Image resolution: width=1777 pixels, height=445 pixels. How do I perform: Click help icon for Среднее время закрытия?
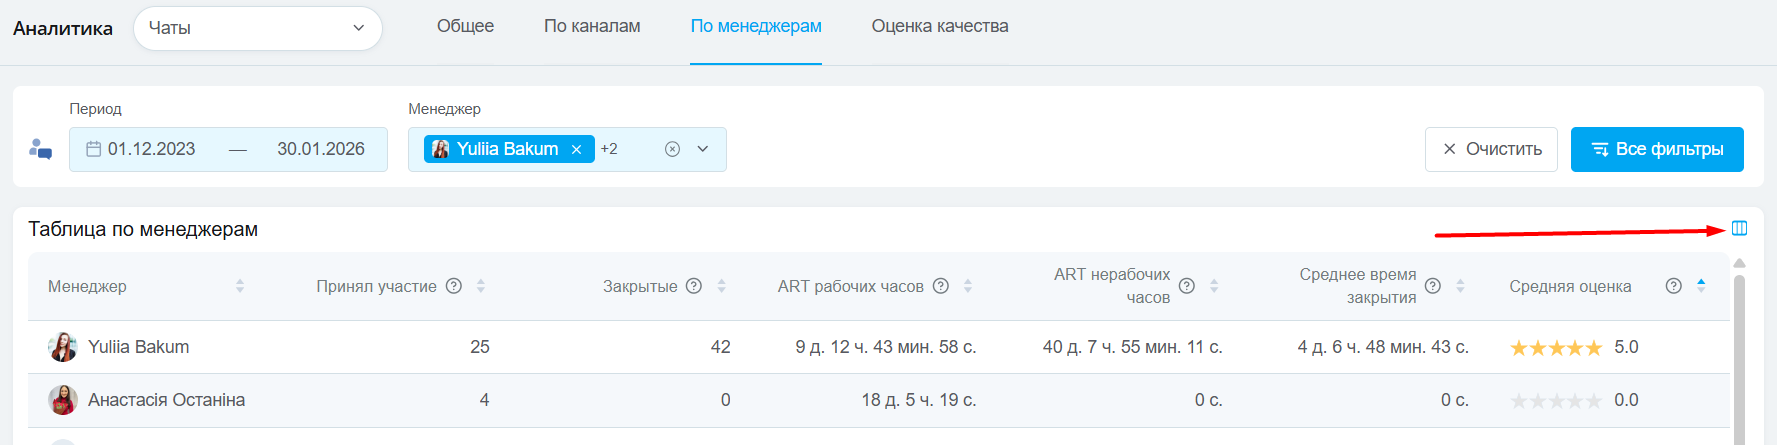tap(1433, 286)
